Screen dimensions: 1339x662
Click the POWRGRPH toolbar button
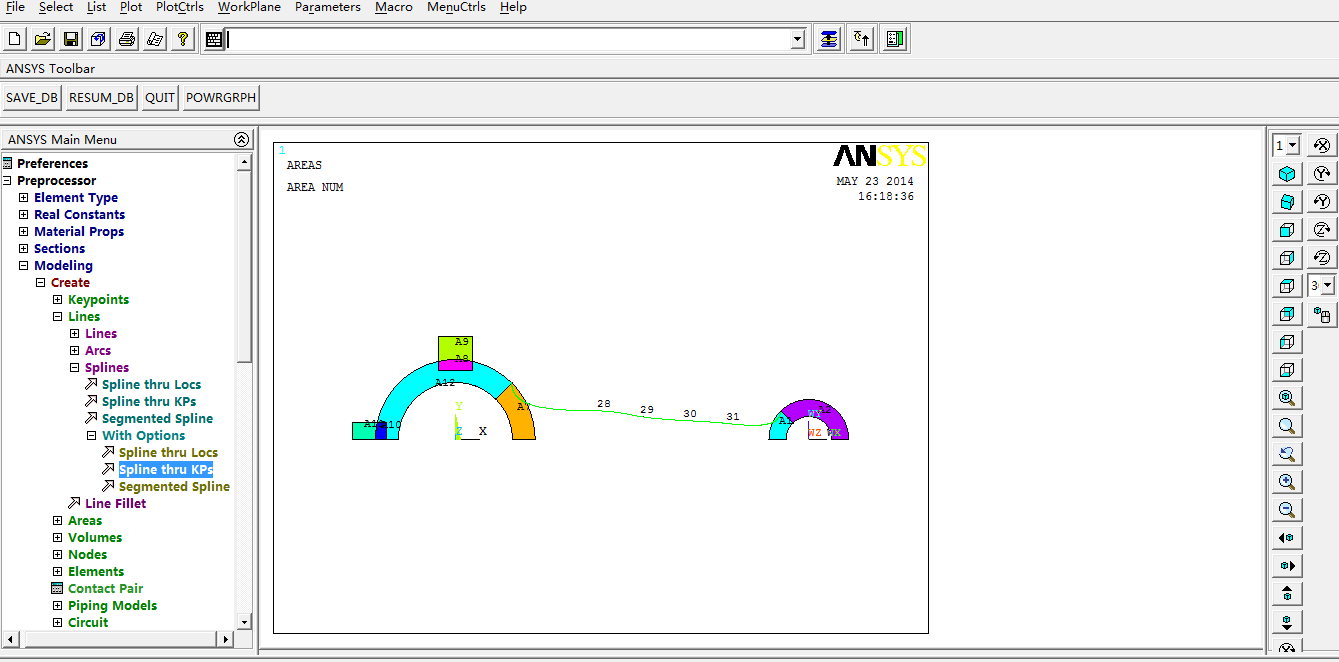(x=221, y=98)
